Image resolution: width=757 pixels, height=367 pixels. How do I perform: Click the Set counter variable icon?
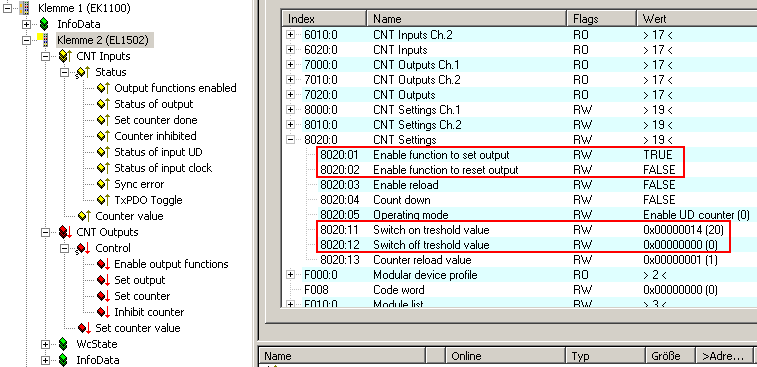(103, 296)
